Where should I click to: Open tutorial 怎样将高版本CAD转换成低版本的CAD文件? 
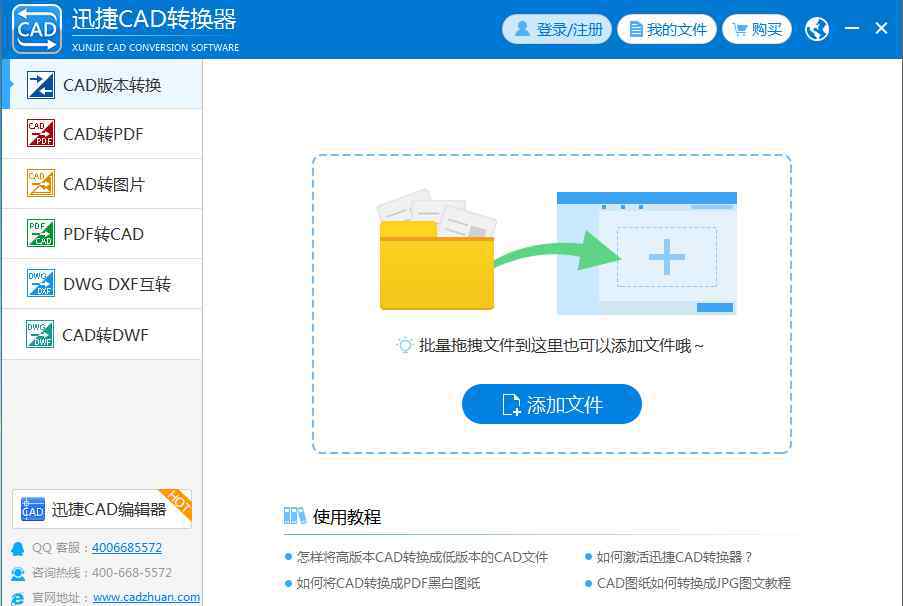[422, 557]
